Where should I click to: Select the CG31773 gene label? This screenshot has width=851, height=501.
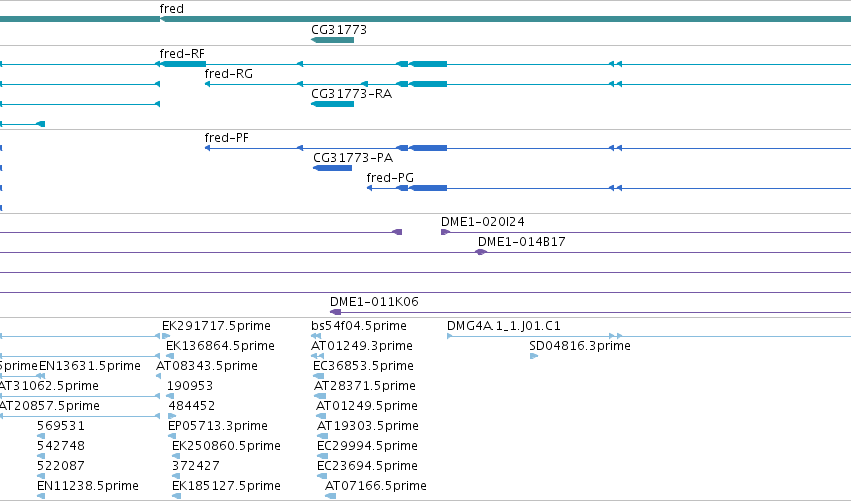pyautogui.click(x=339, y=29)
